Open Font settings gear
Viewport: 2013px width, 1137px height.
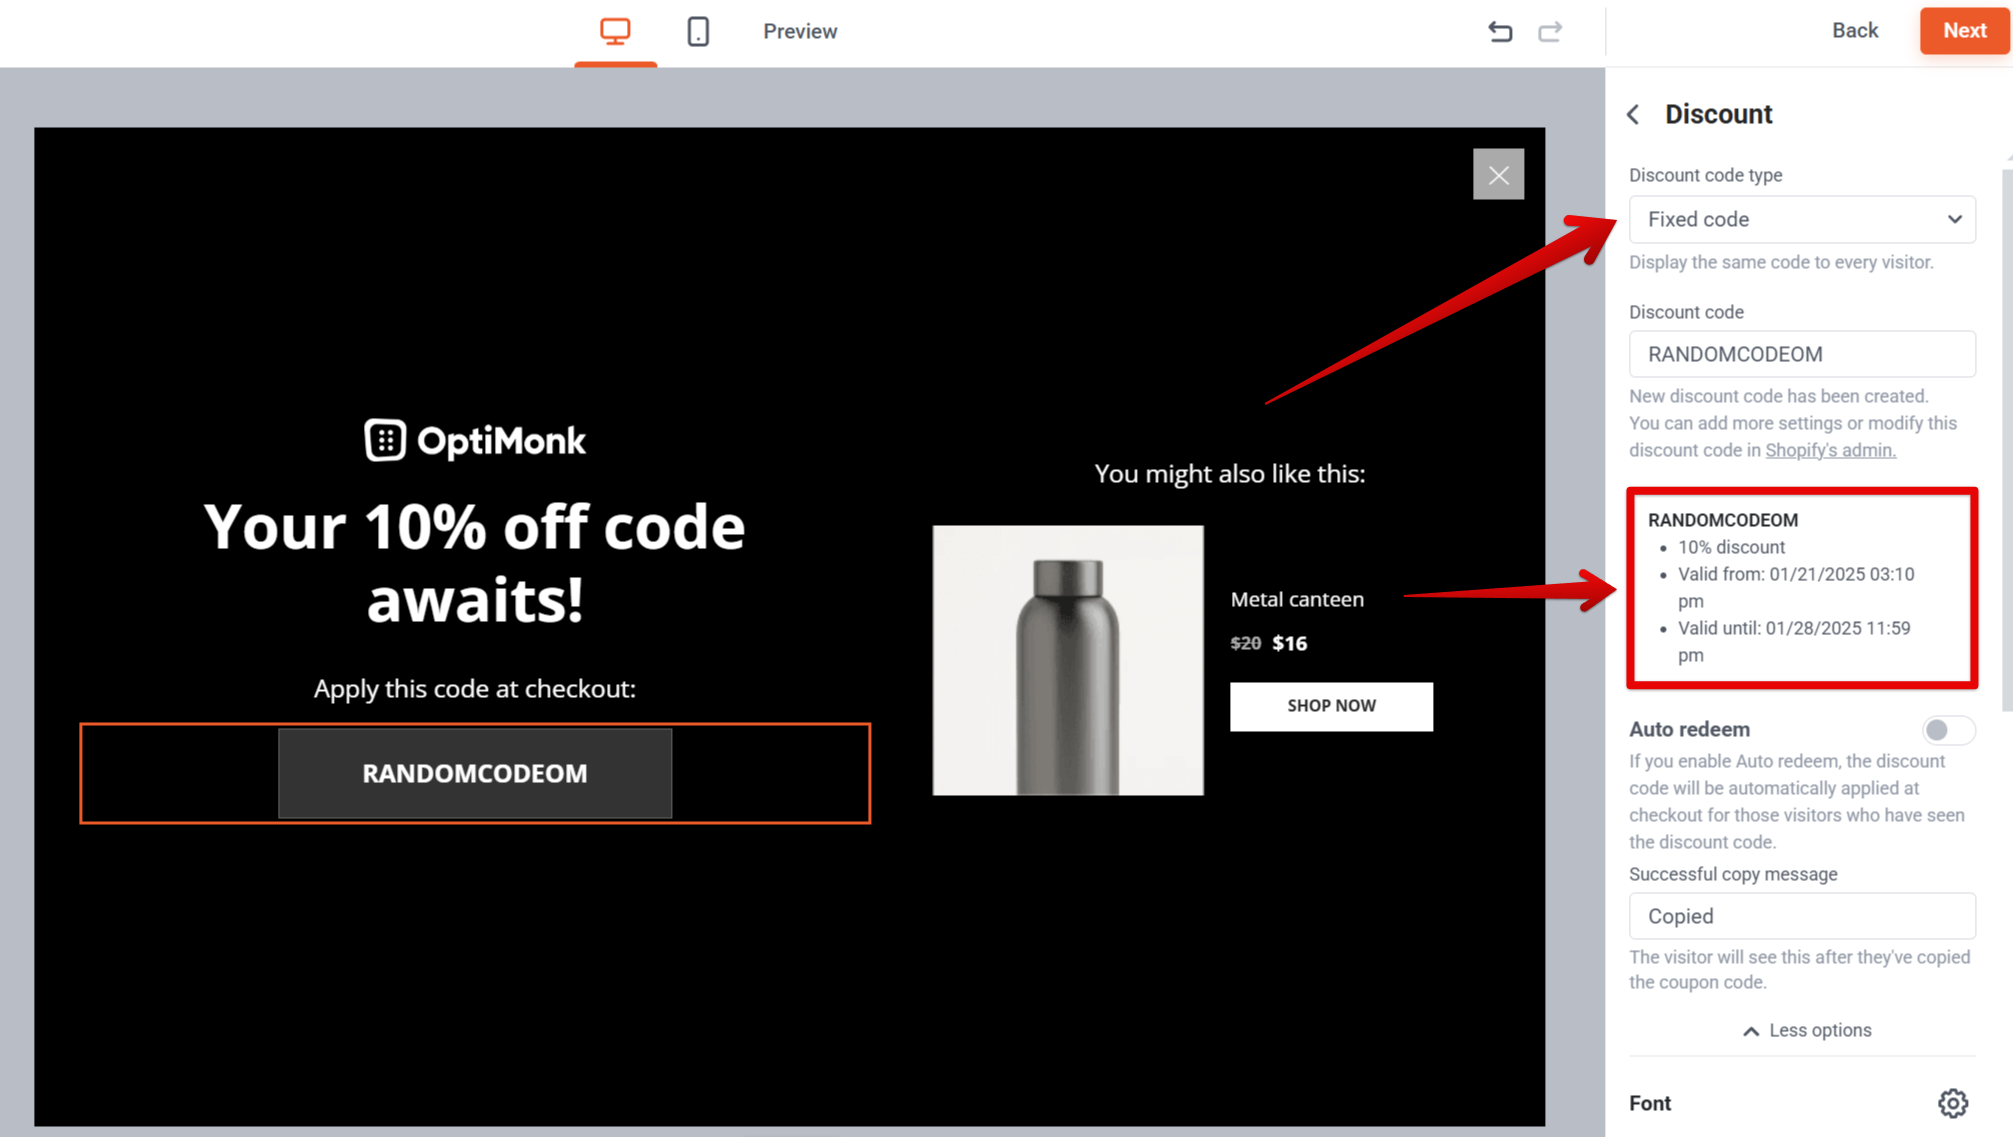click(x=1952, y=1103)
